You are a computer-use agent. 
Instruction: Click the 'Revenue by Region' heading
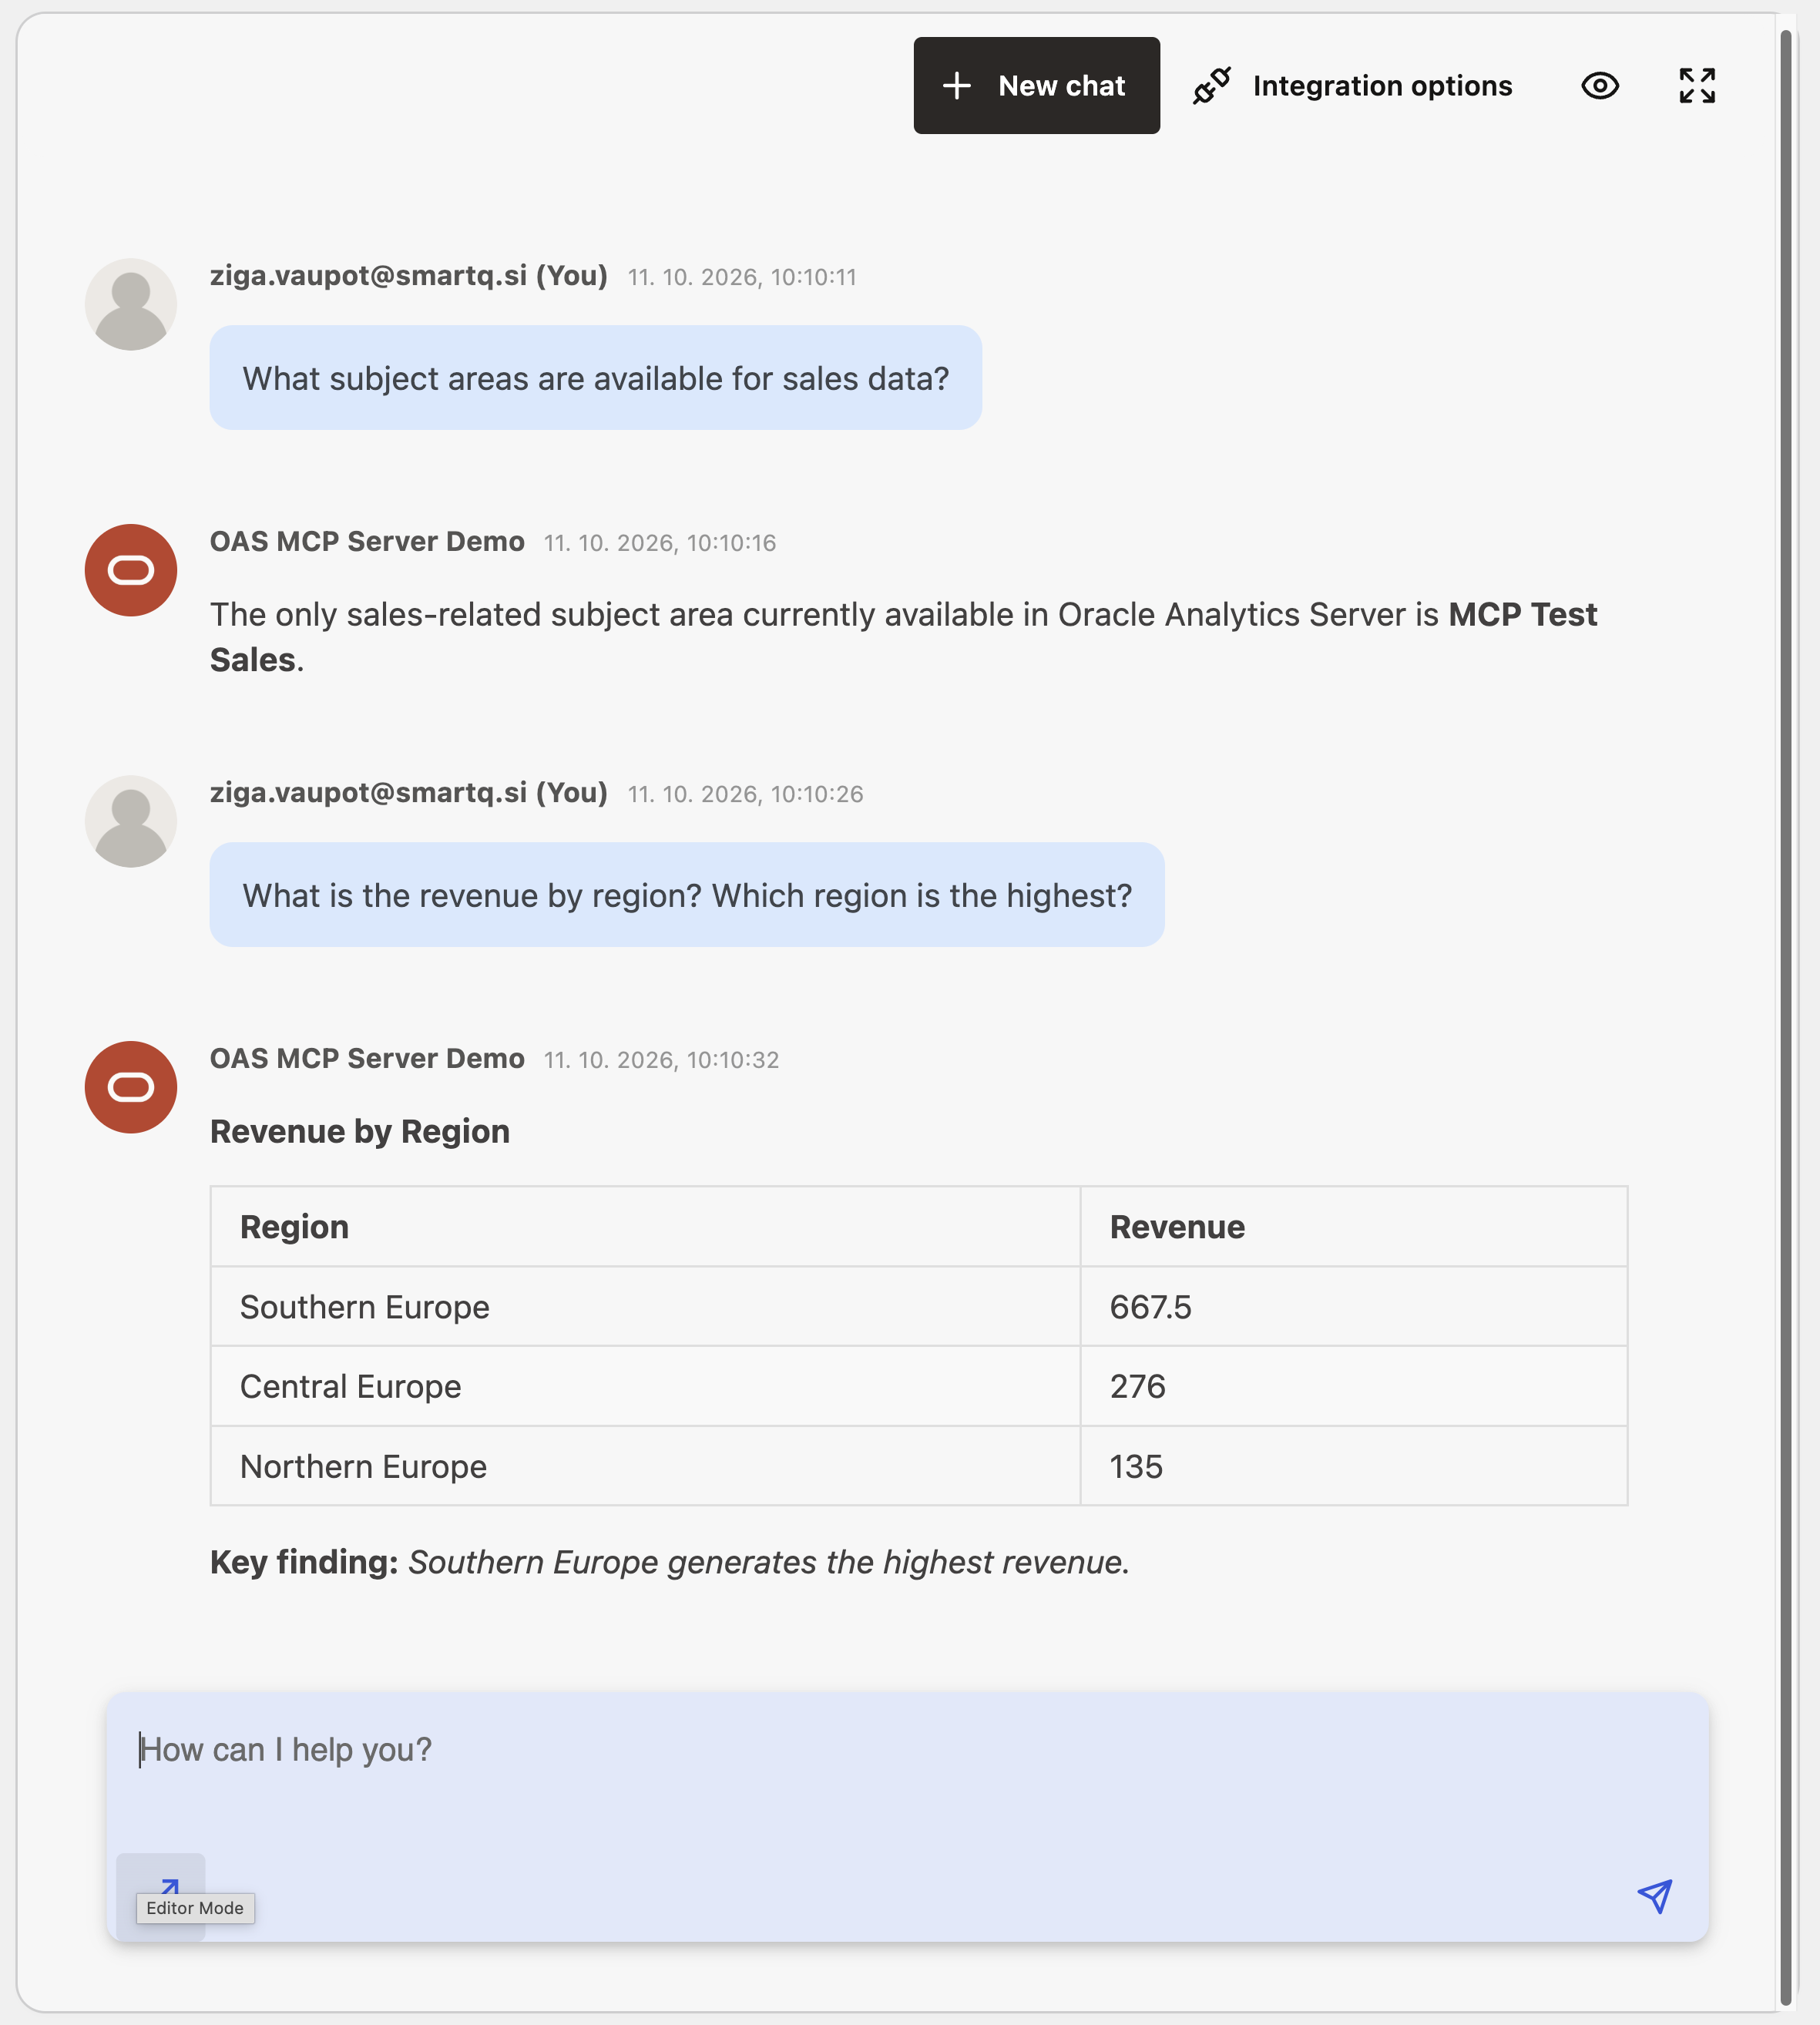(360, 1131)
